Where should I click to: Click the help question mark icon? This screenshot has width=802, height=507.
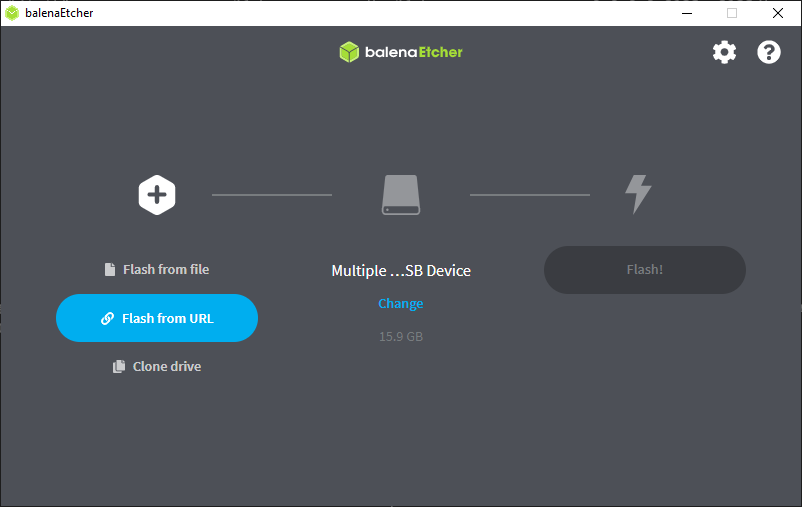point(768,52)
